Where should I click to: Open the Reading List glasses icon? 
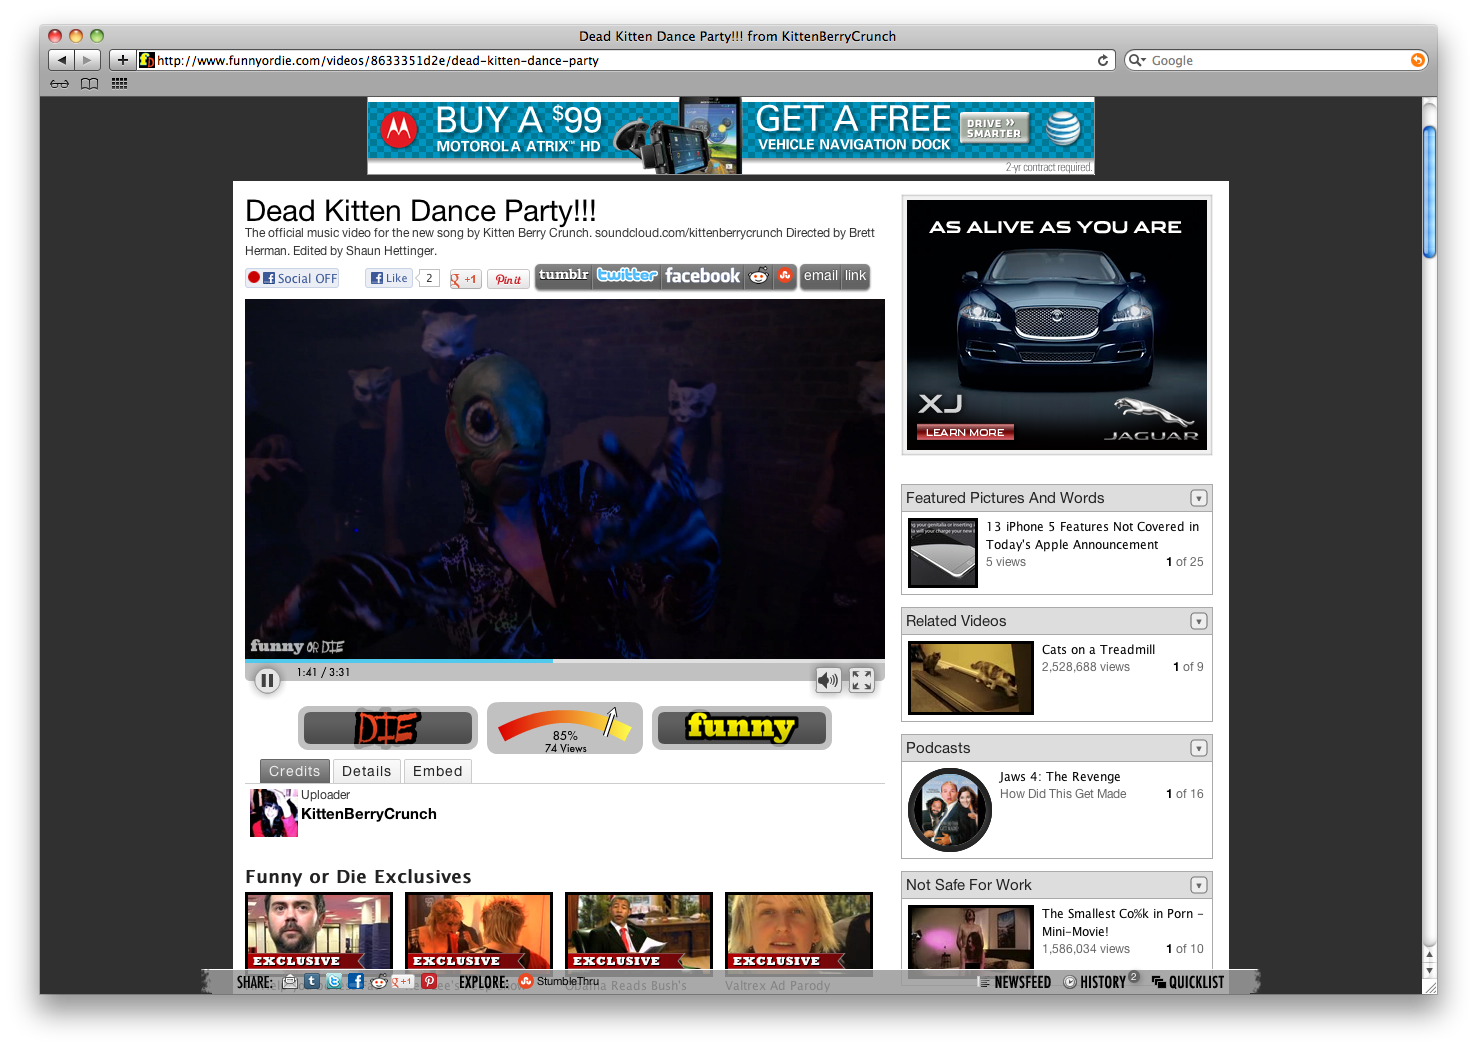(60, 84)
